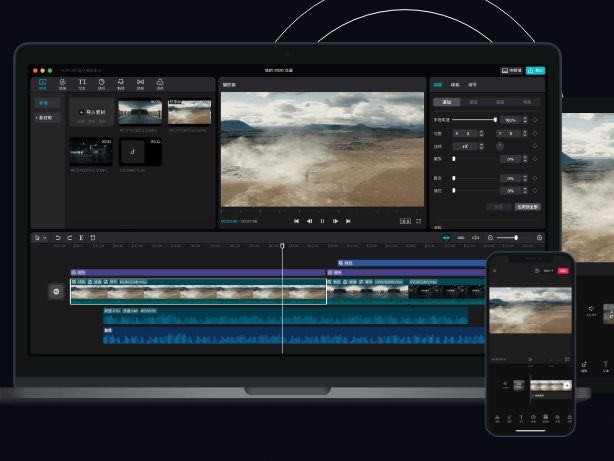Click the teal Export button at top right
This screenshot has width=614, height=461.
pyautogui.click(x=535, y=71)
